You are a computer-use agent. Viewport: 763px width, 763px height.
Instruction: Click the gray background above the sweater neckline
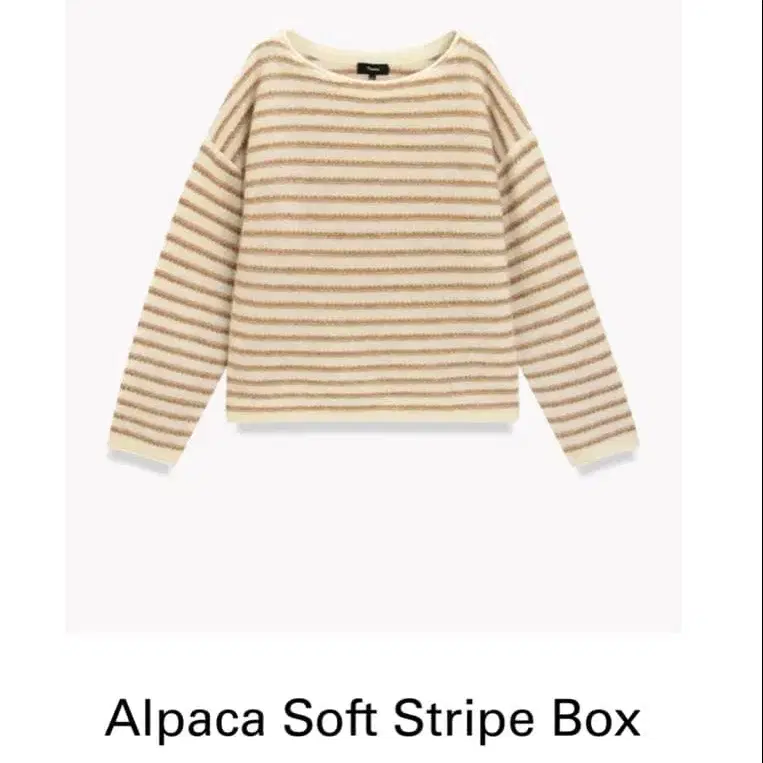coord(373,15)
